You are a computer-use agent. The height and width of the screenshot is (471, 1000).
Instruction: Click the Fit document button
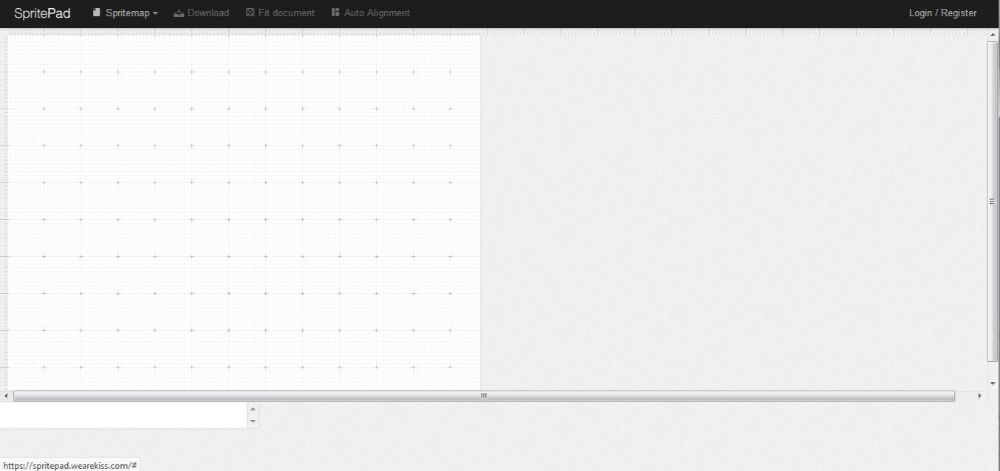(280, 13)
